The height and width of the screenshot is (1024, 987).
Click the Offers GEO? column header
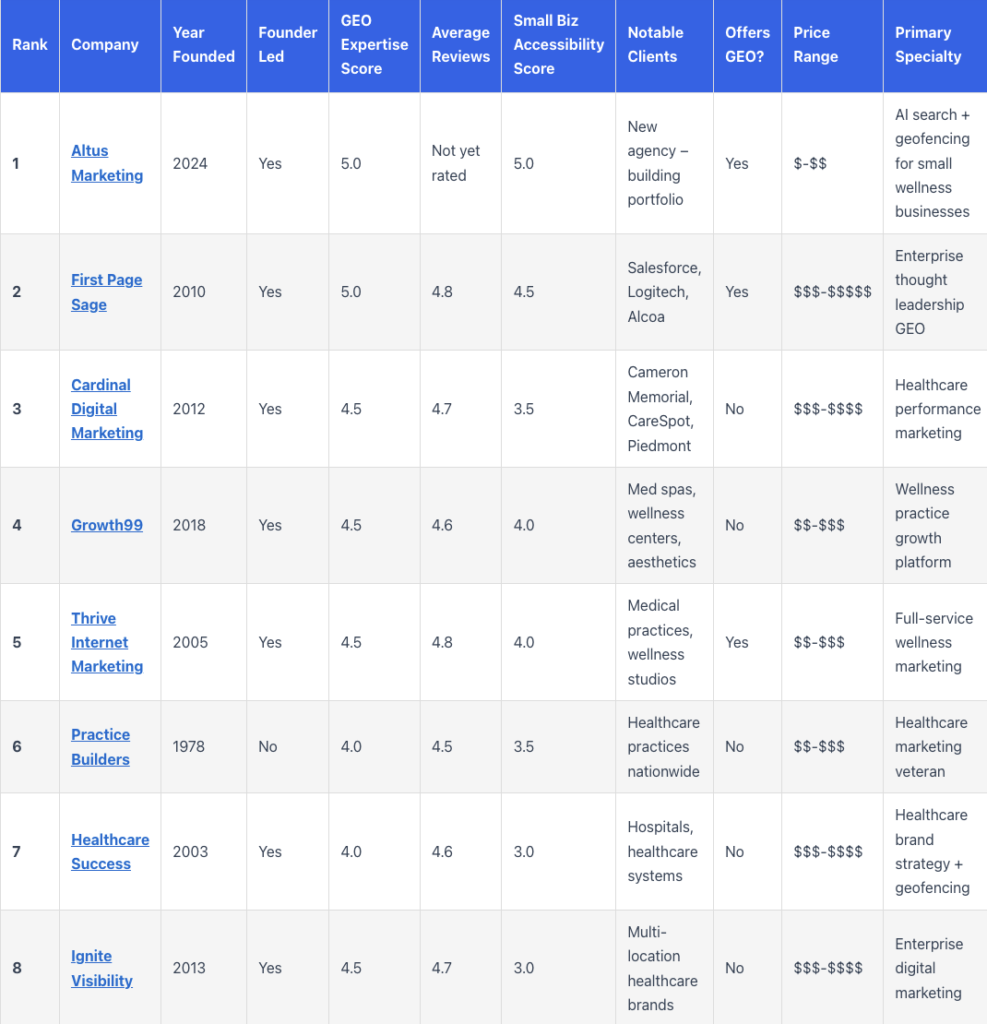(747, 45)
